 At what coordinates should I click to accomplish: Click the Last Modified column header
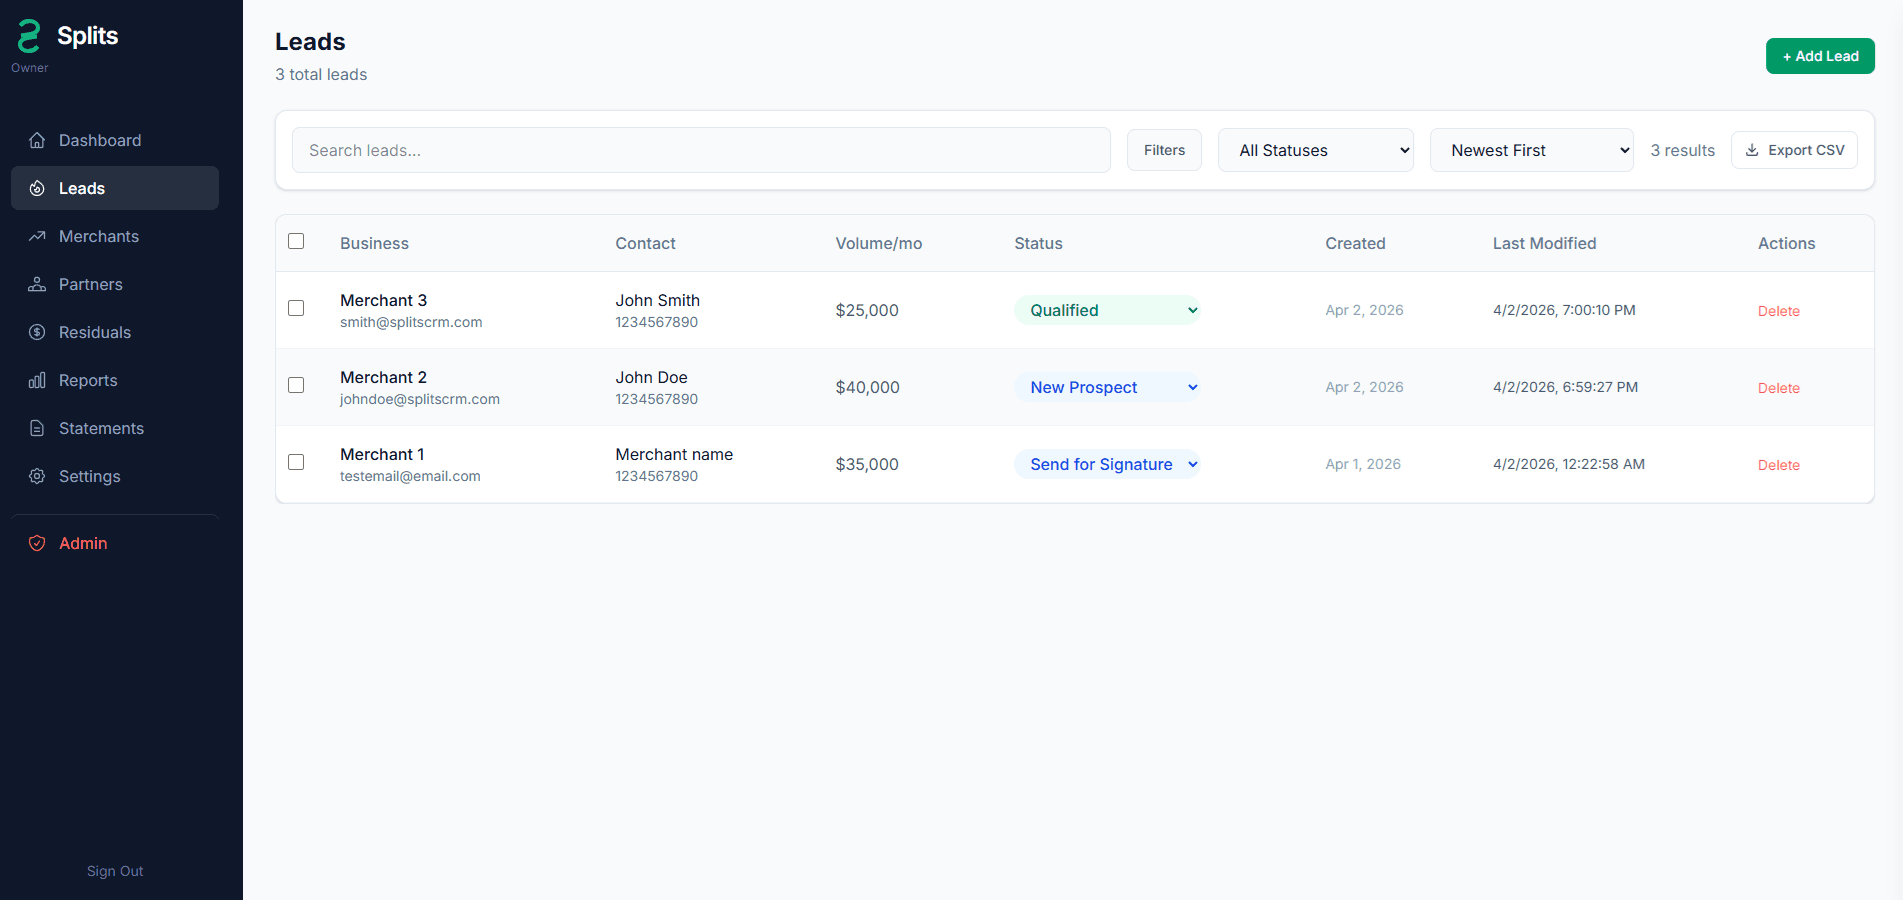click(1544, 243)
